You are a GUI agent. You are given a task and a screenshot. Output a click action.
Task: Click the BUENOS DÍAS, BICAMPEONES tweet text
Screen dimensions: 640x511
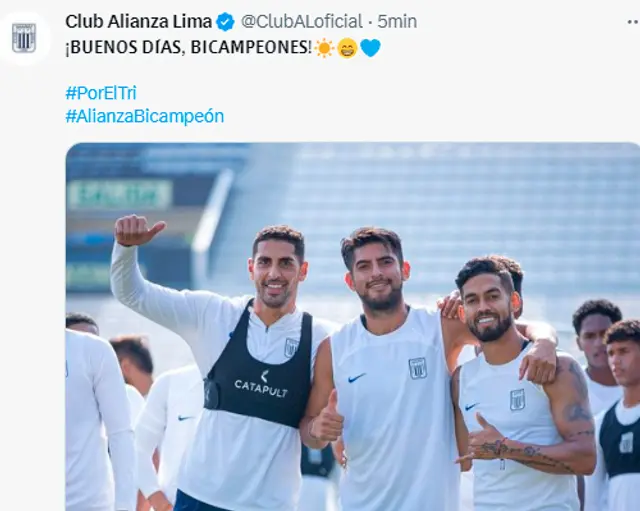pyautogui.click(x=188, y=48)
